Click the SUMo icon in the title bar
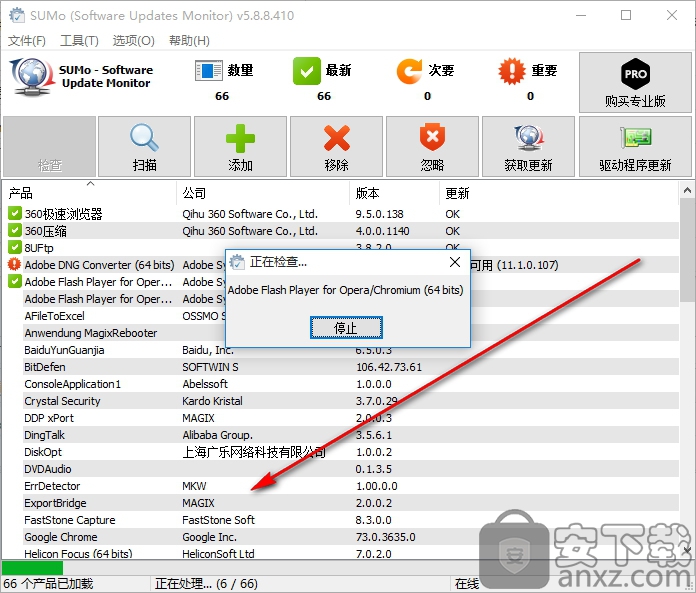The width and height of the screenshot is (696, 593). [x=17, y=15]
